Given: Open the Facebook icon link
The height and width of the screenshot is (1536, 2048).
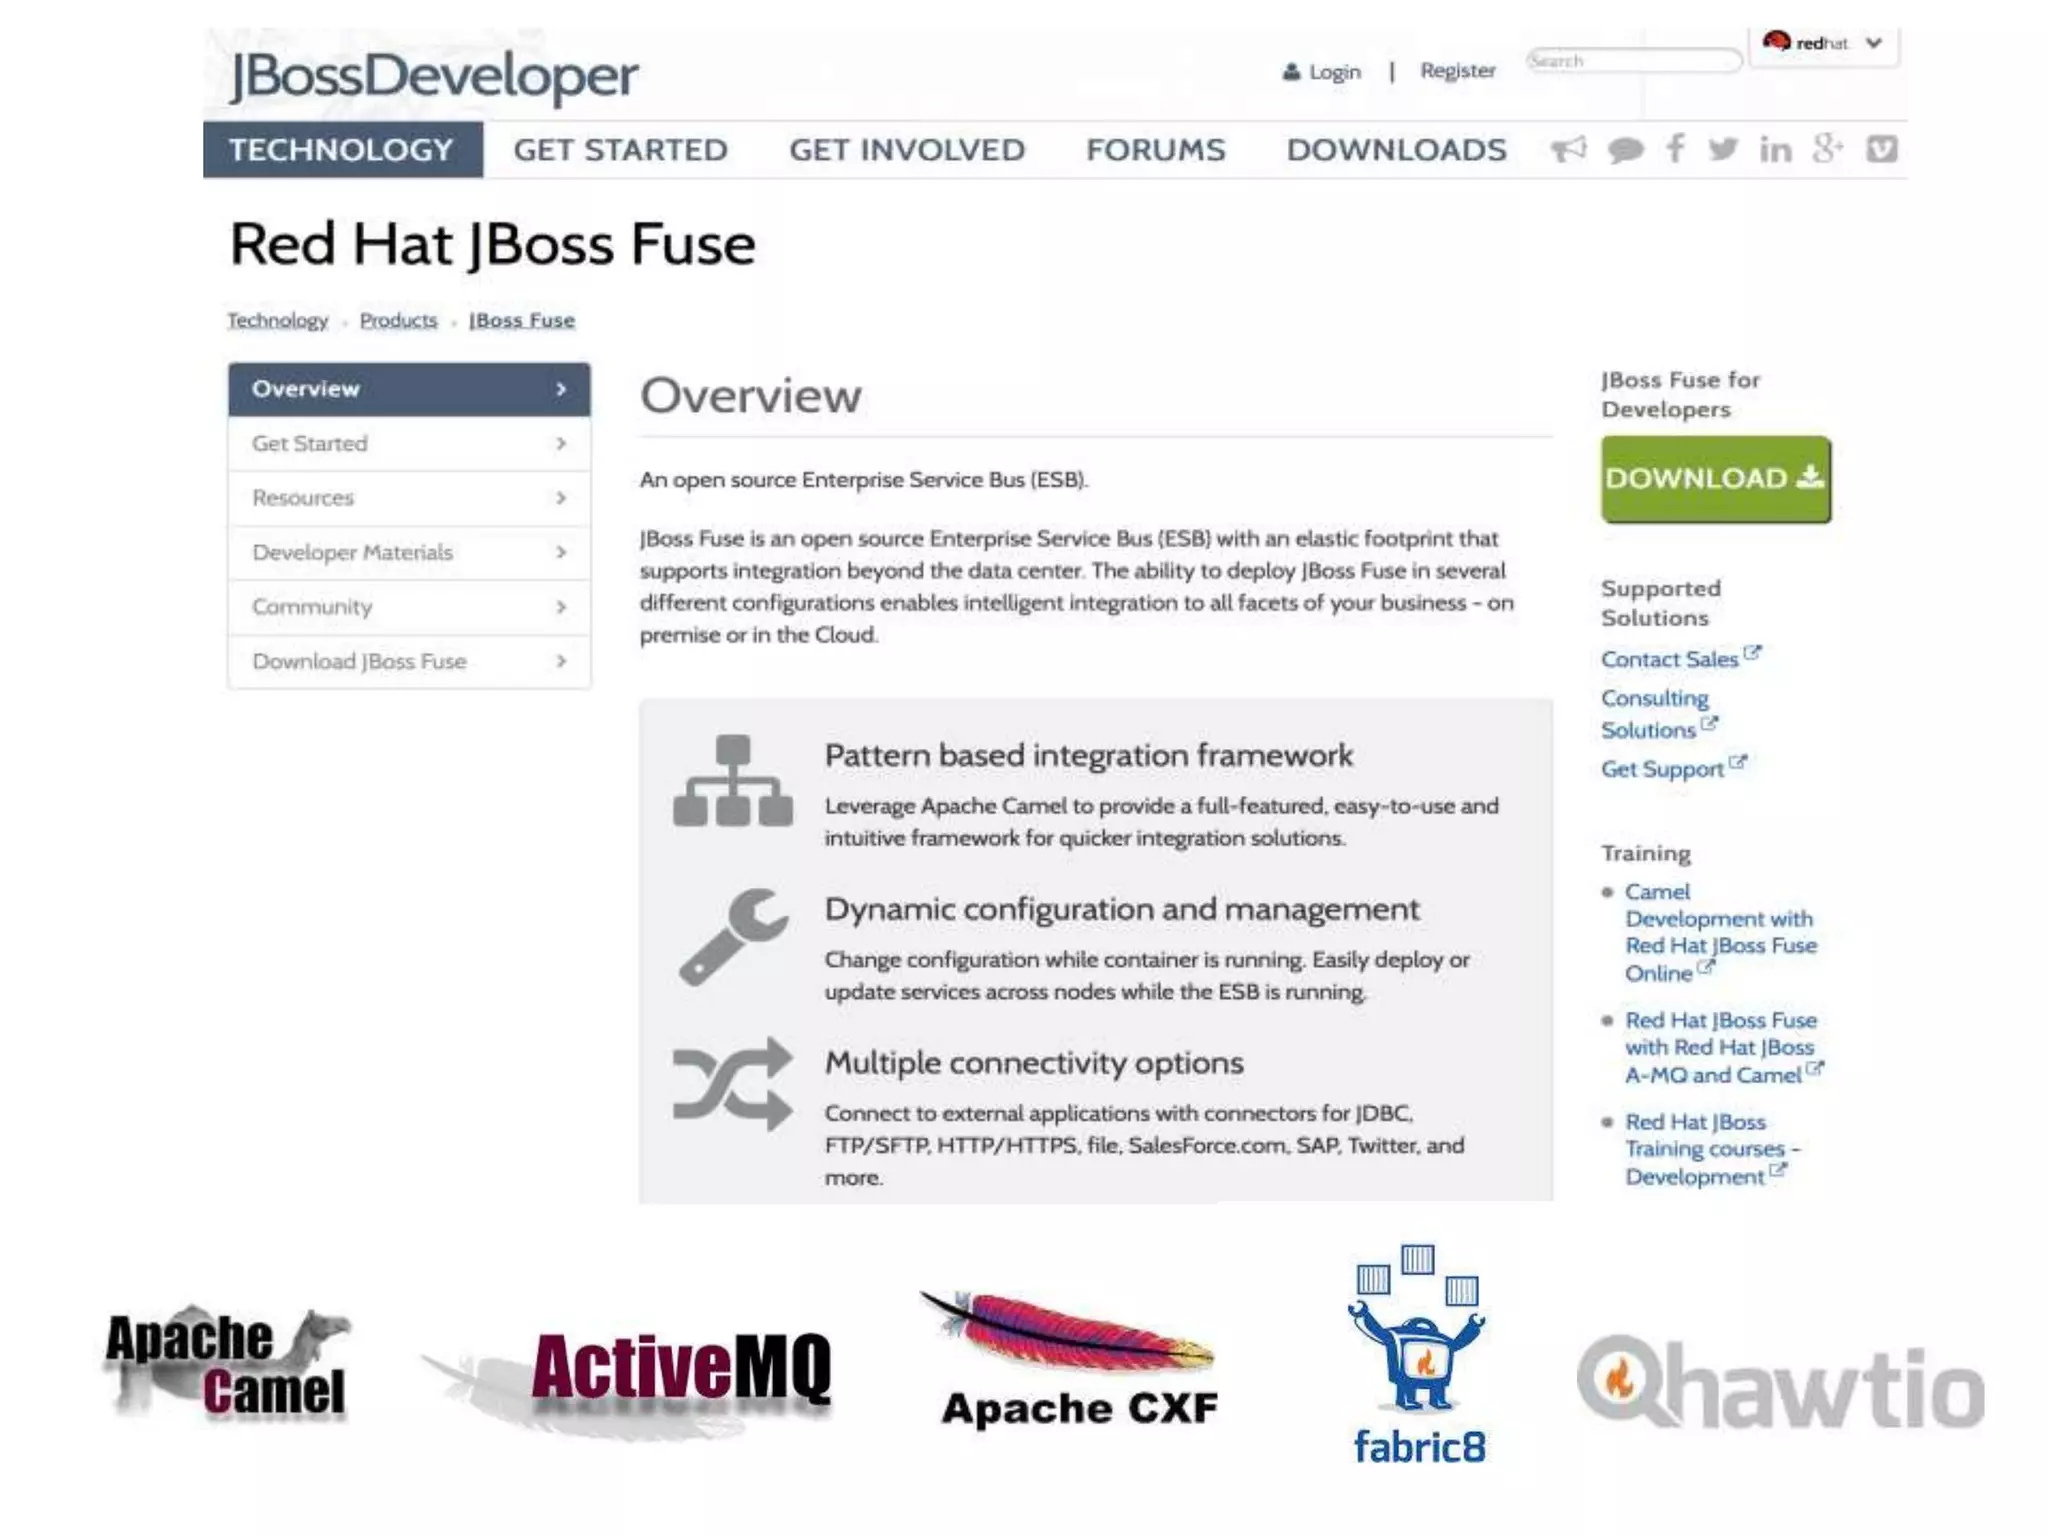Looking at the screenshot, I should (1675, 149).
